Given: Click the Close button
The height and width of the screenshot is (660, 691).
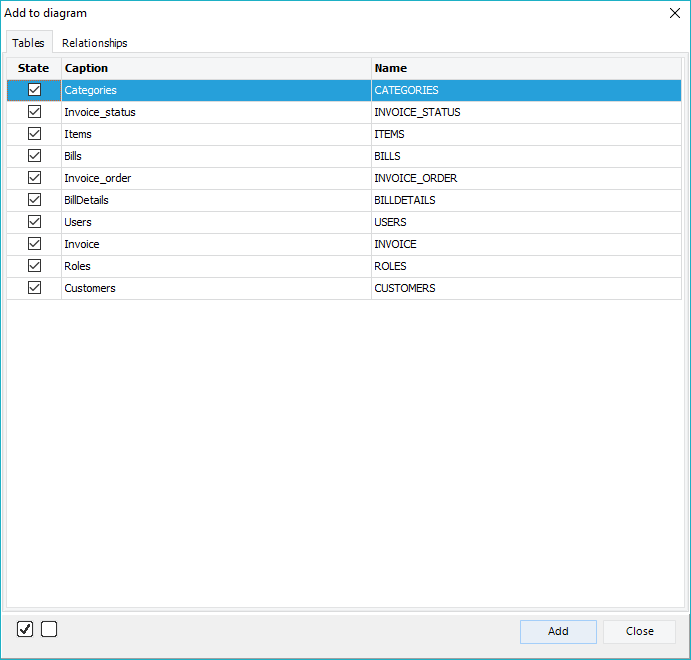Looking at the screenshot, I should (639, 631).
